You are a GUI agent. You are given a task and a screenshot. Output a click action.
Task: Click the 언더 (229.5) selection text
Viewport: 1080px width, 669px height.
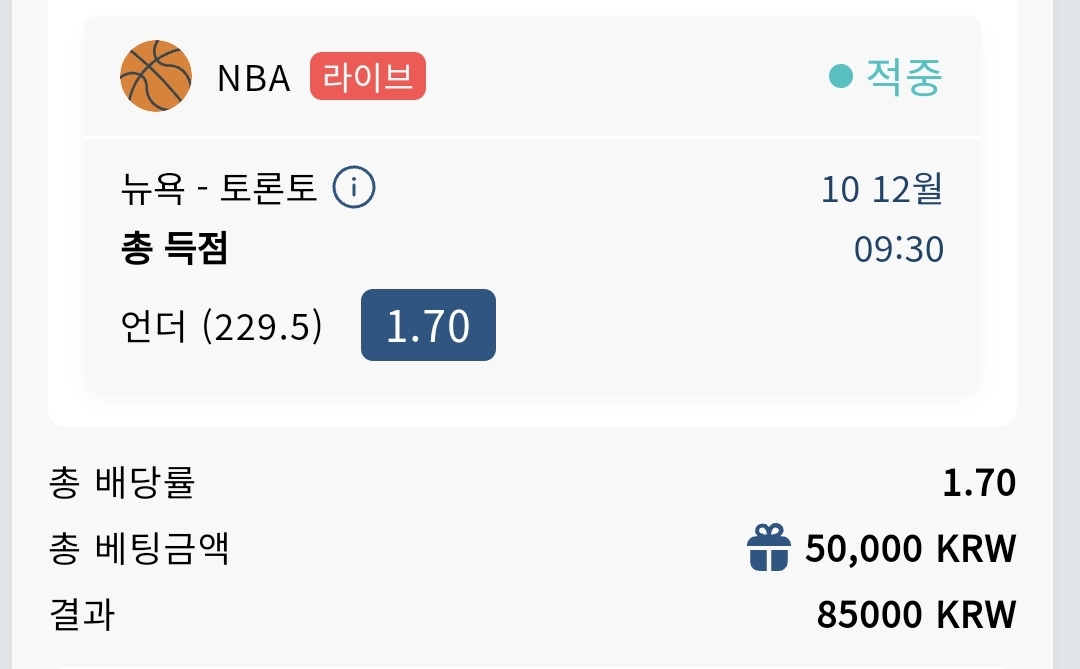pyautogui.click(x=221, y=326)
